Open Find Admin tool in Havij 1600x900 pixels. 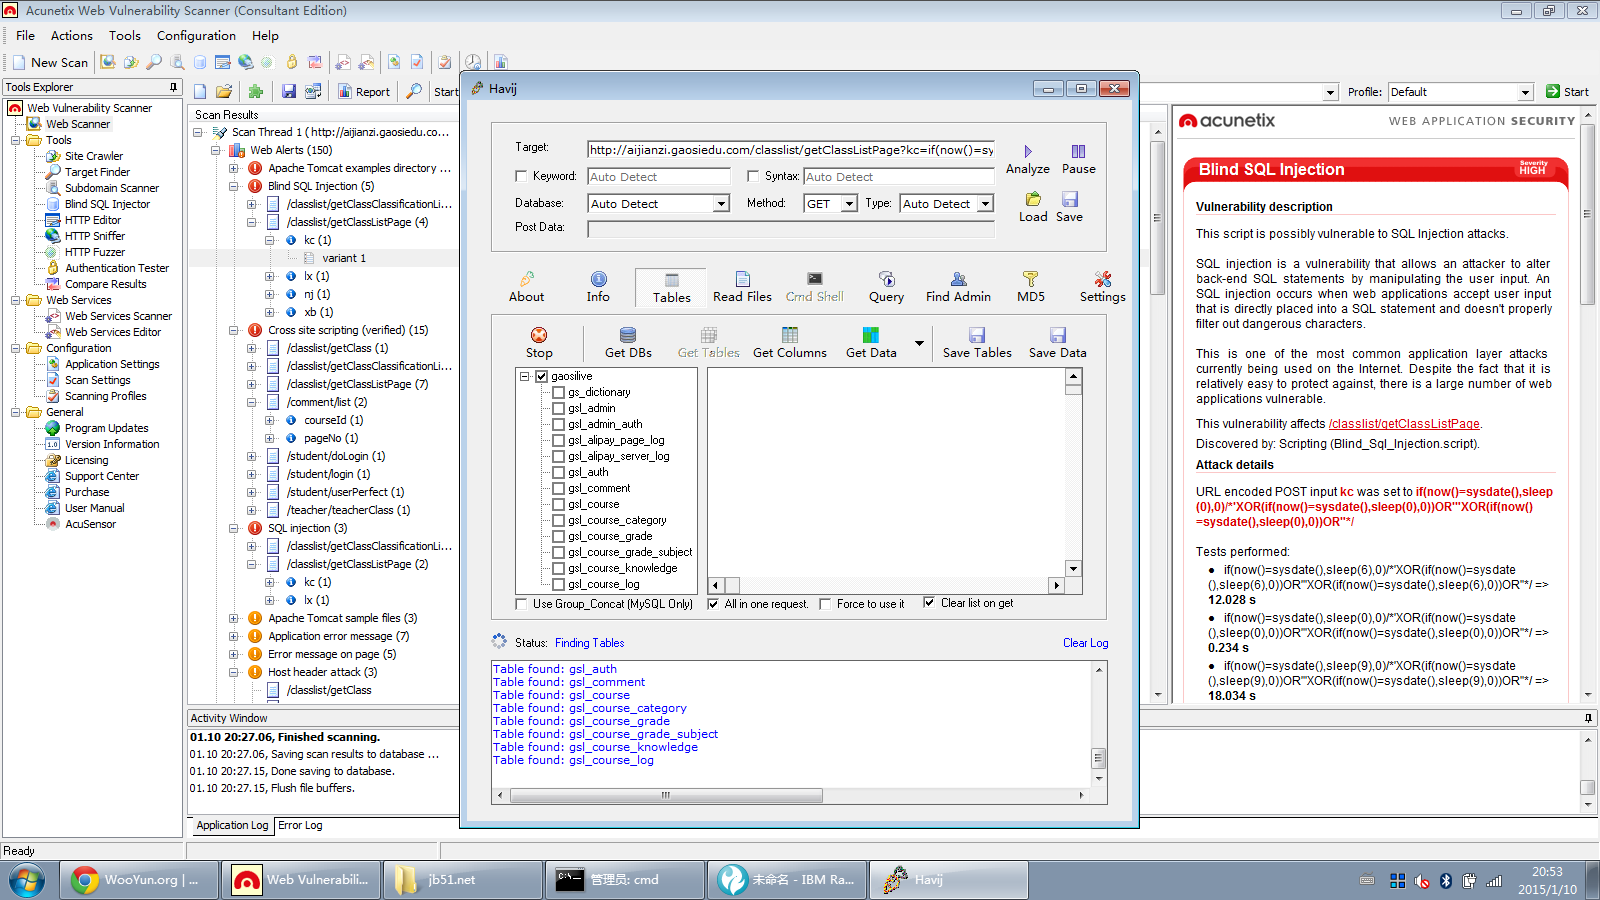point(958,287)
